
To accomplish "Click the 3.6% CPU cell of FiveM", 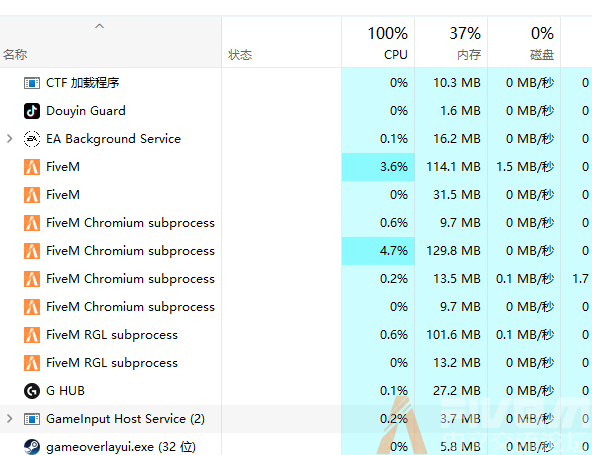I will 378,167.
